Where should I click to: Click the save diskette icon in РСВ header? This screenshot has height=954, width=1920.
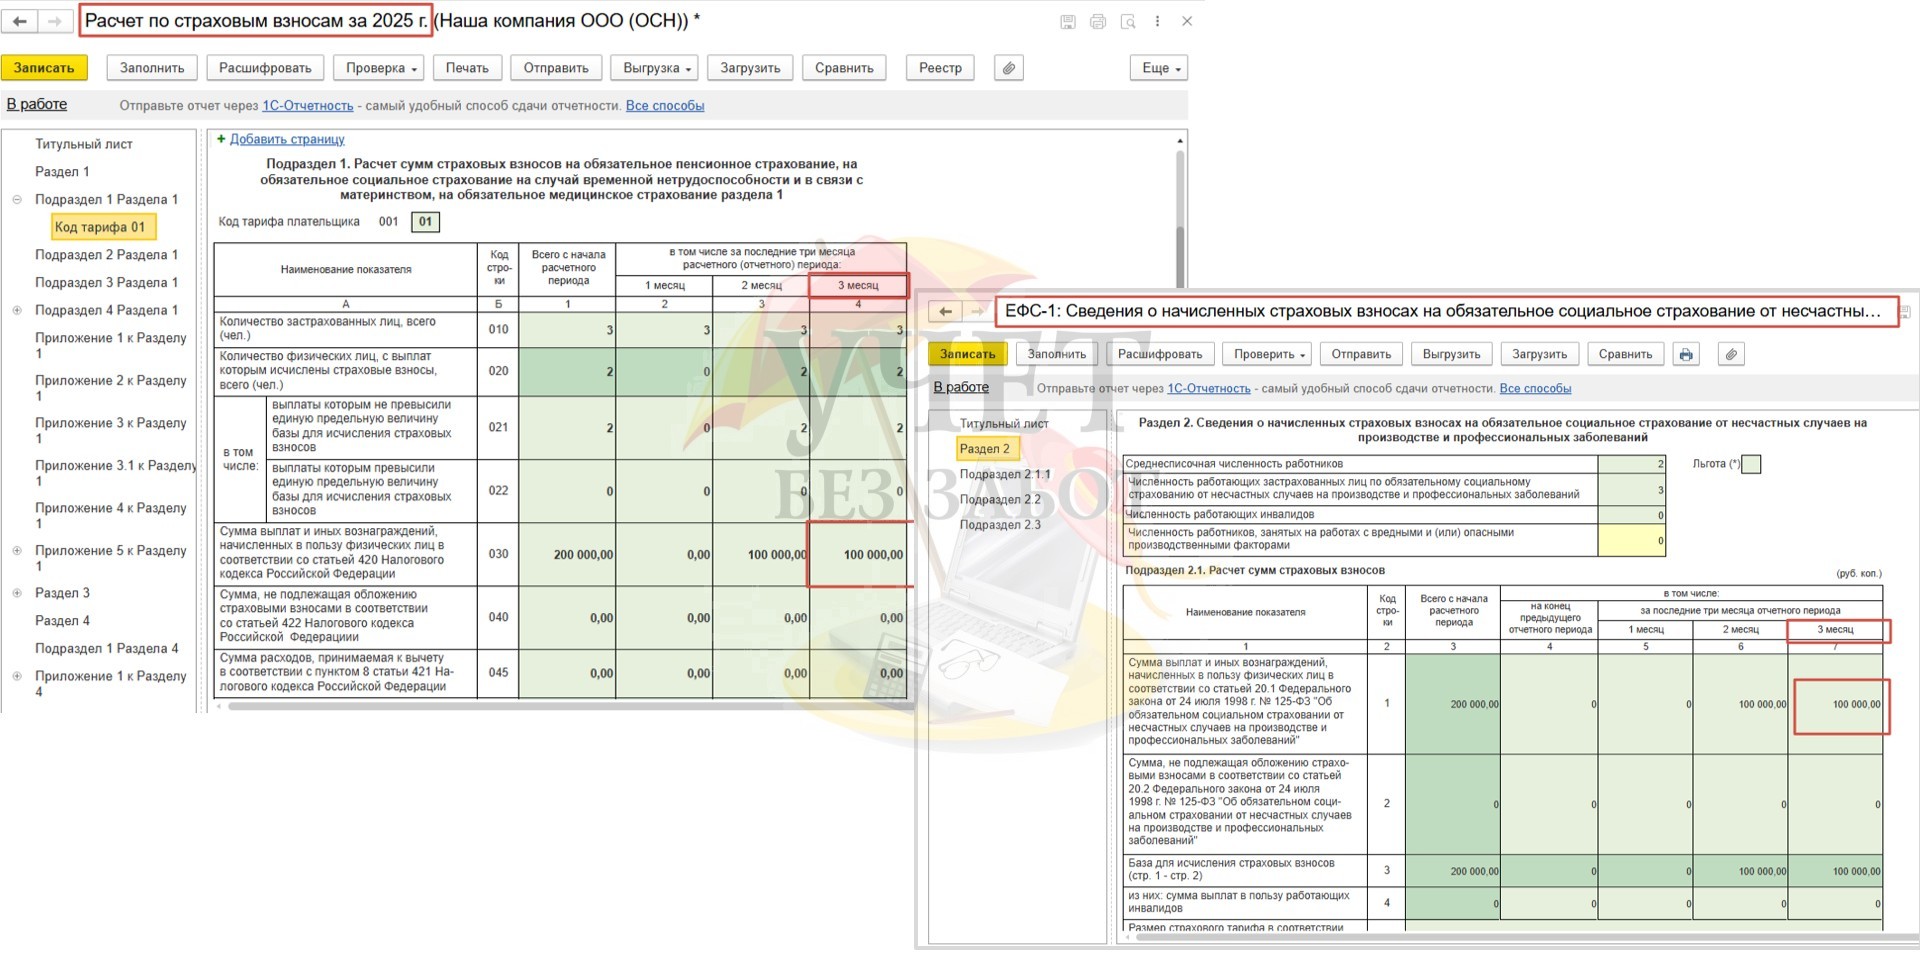[x=1068, y=21]
